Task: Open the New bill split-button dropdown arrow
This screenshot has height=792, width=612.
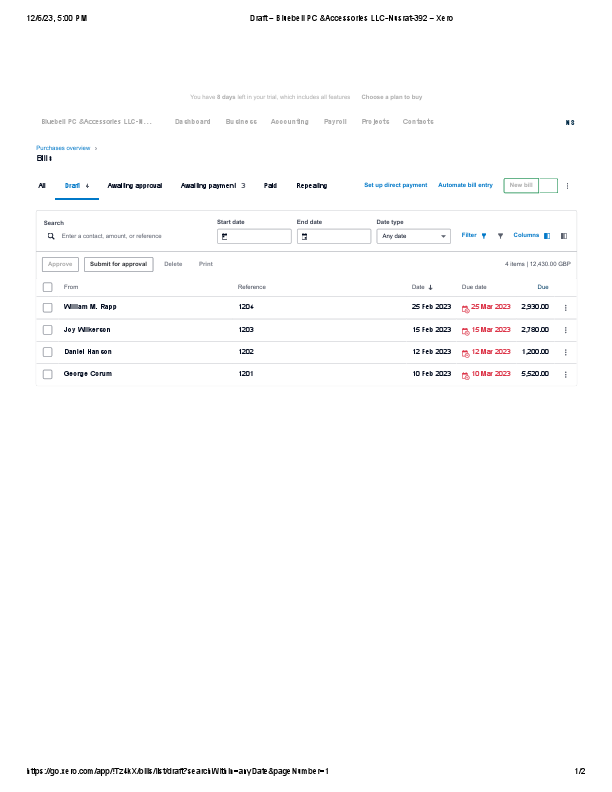Action: [x=548, y=185]
